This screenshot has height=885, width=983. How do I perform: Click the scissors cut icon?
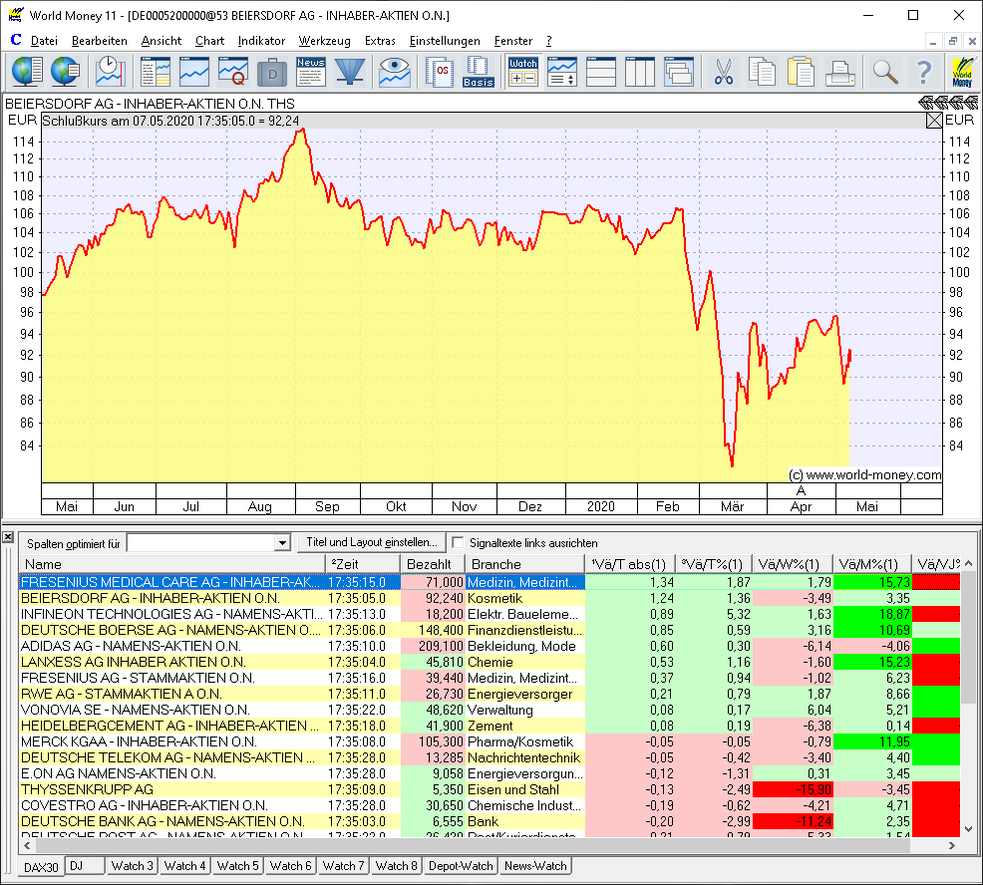(x=722, y=71)
